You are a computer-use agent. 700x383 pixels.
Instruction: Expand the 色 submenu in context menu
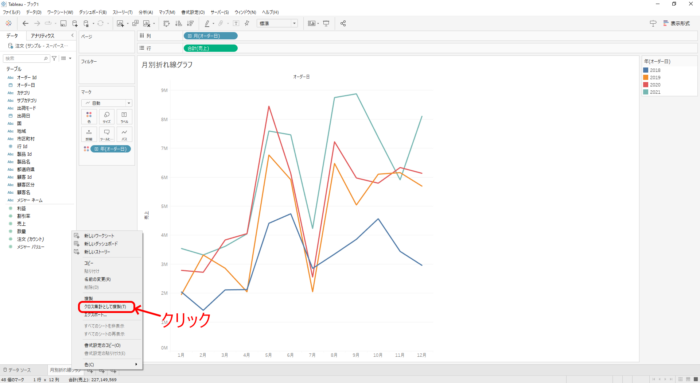click(107, 365)
